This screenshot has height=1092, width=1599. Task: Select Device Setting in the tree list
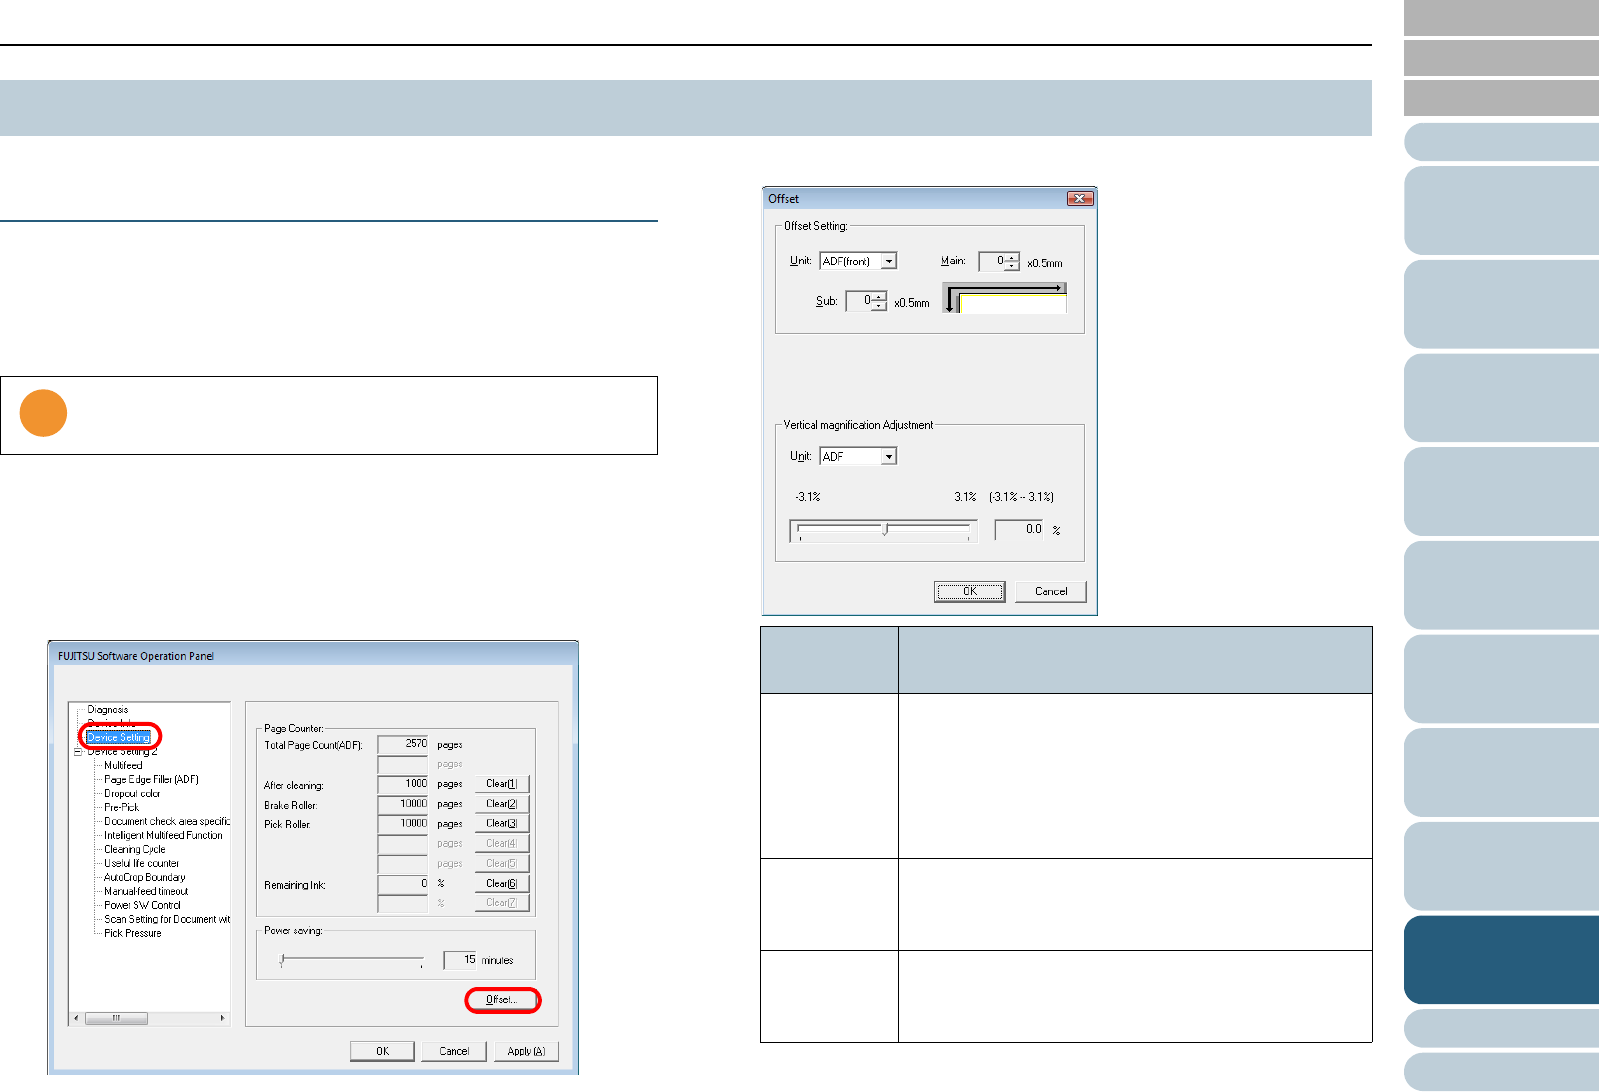[x=118, y=738]
